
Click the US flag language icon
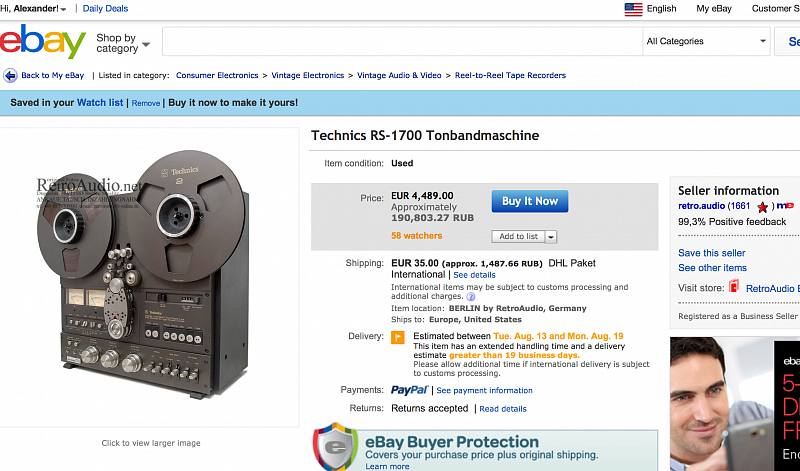coord(633,9)
